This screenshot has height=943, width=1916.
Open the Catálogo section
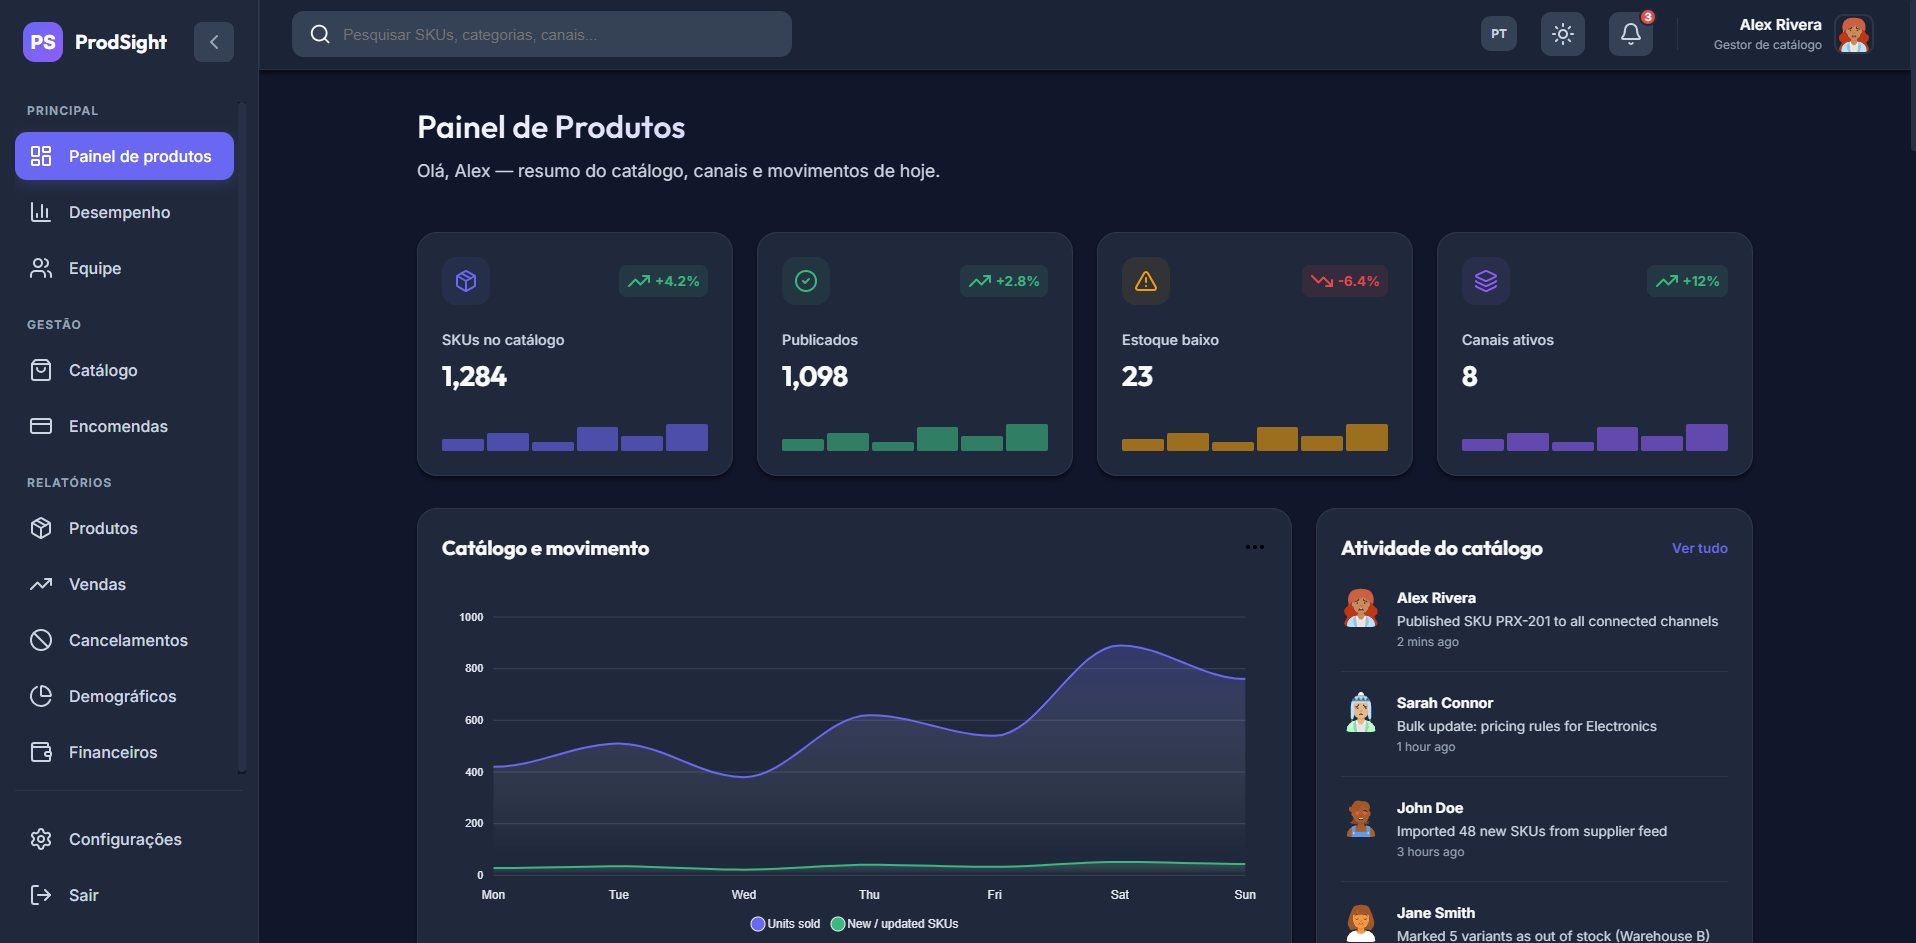coord(124,370)
